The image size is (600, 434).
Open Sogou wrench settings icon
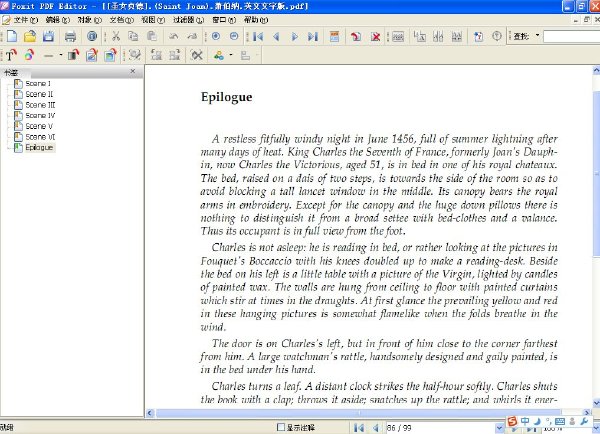pyautogui.click(x=584, y=421)
